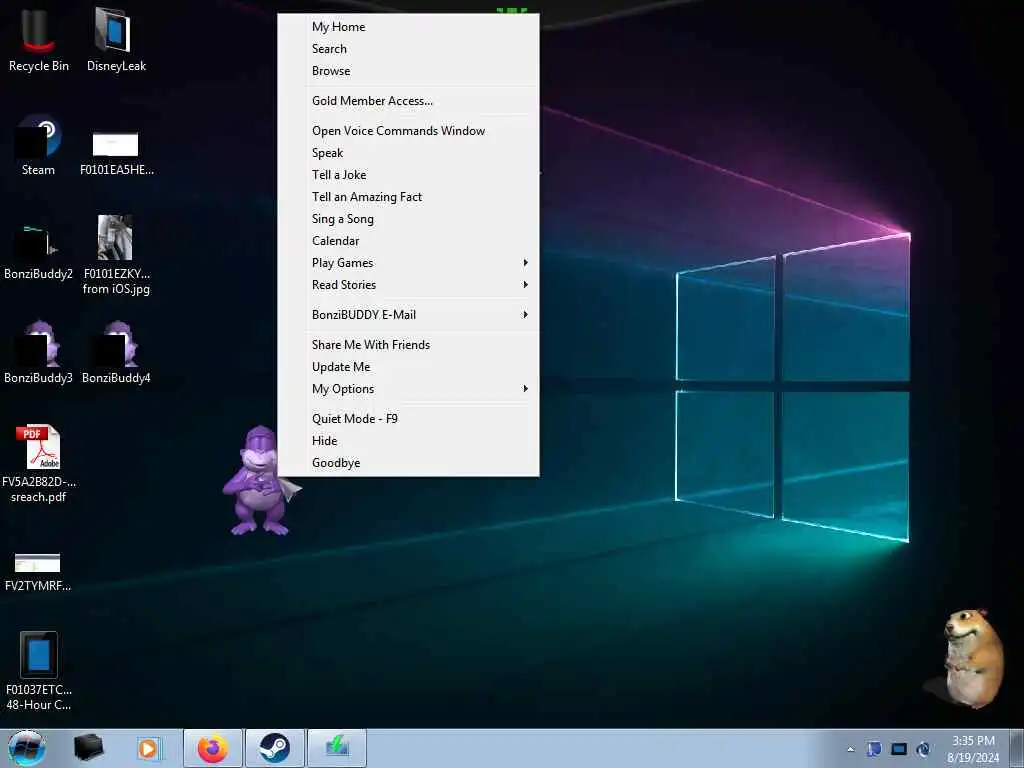Open the Windows Start orb
The image size is (1024, 768).
(x=27, y=748)
